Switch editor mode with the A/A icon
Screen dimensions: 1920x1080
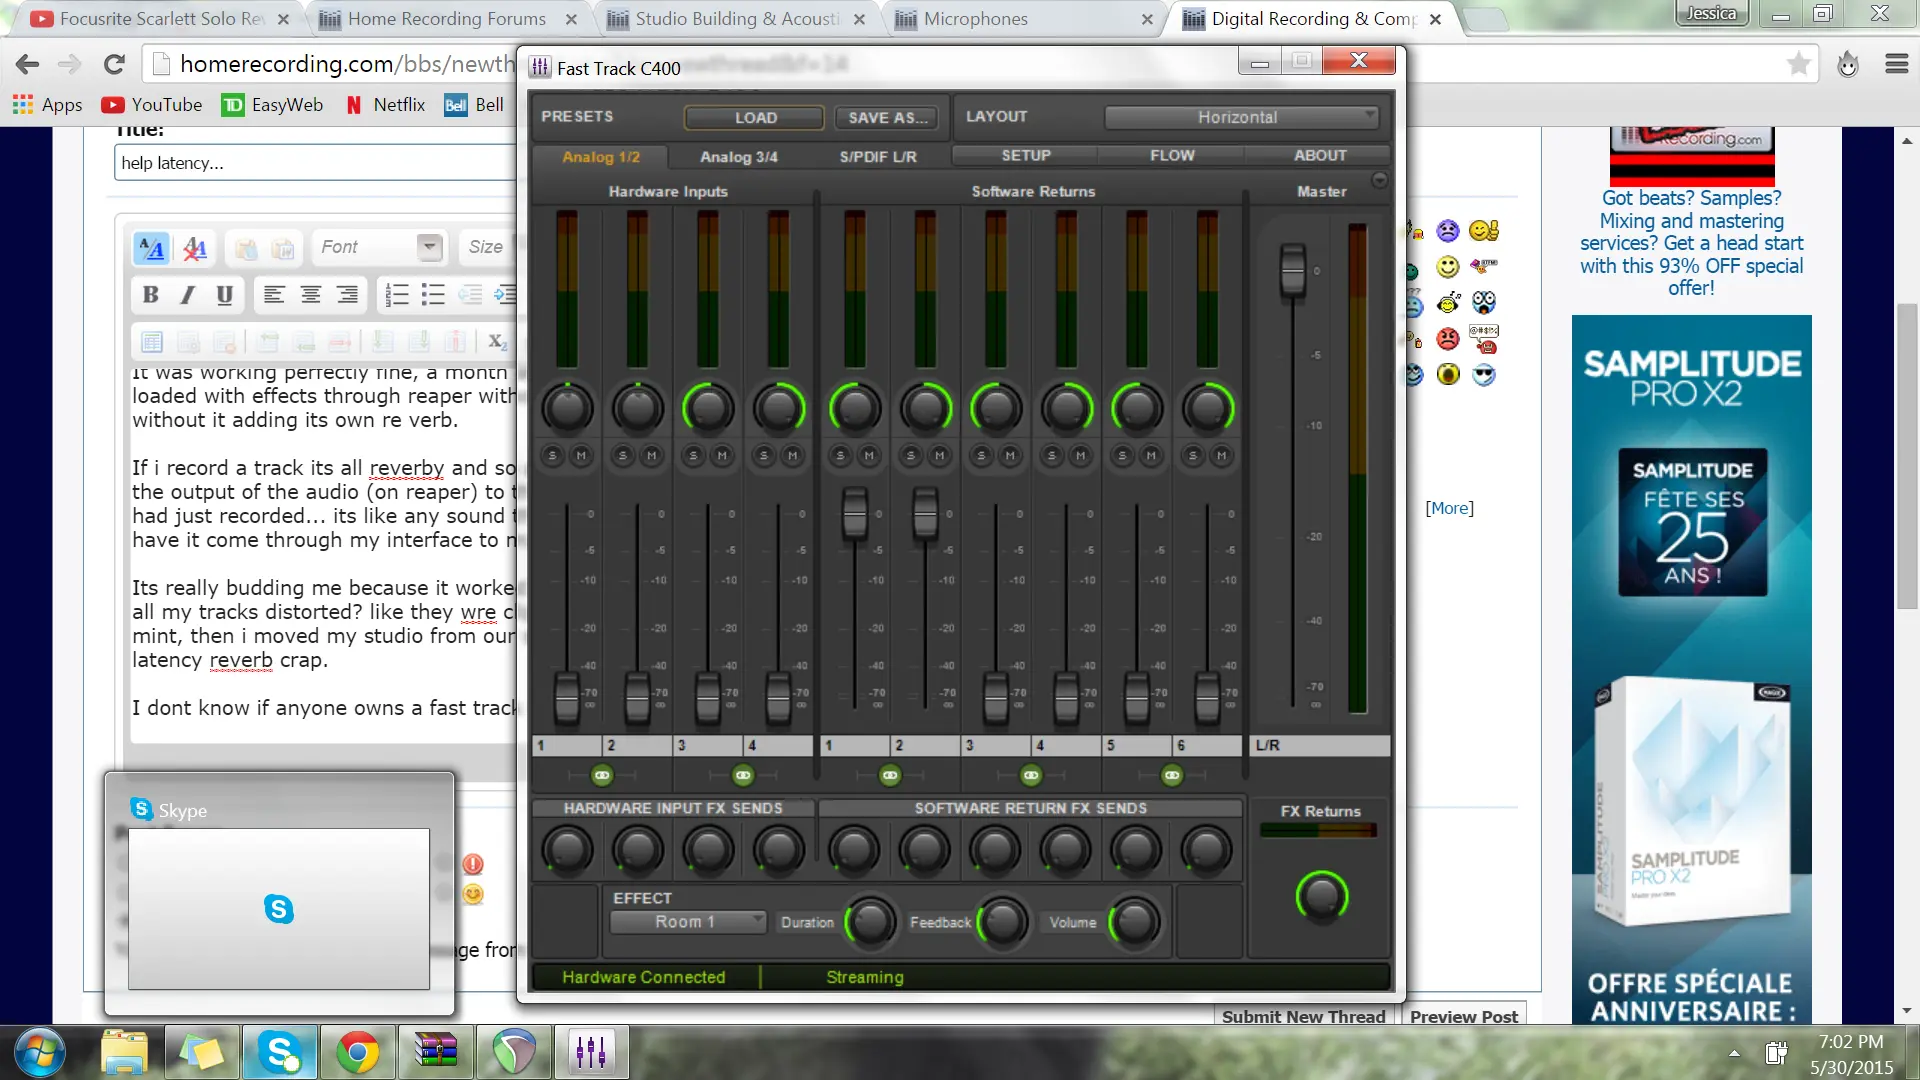point(152,248)
